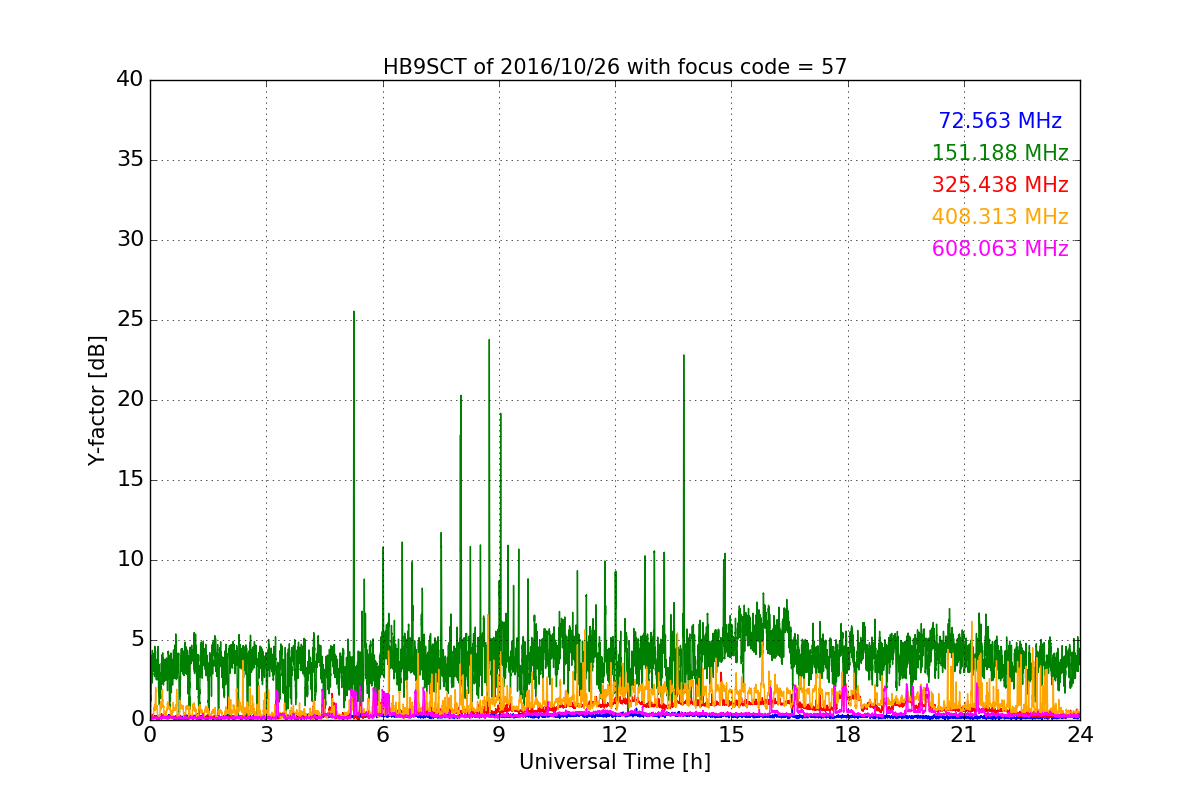Click the y-axis tick label 20
Screen dimensions: 1200x800
click(130, 400)
